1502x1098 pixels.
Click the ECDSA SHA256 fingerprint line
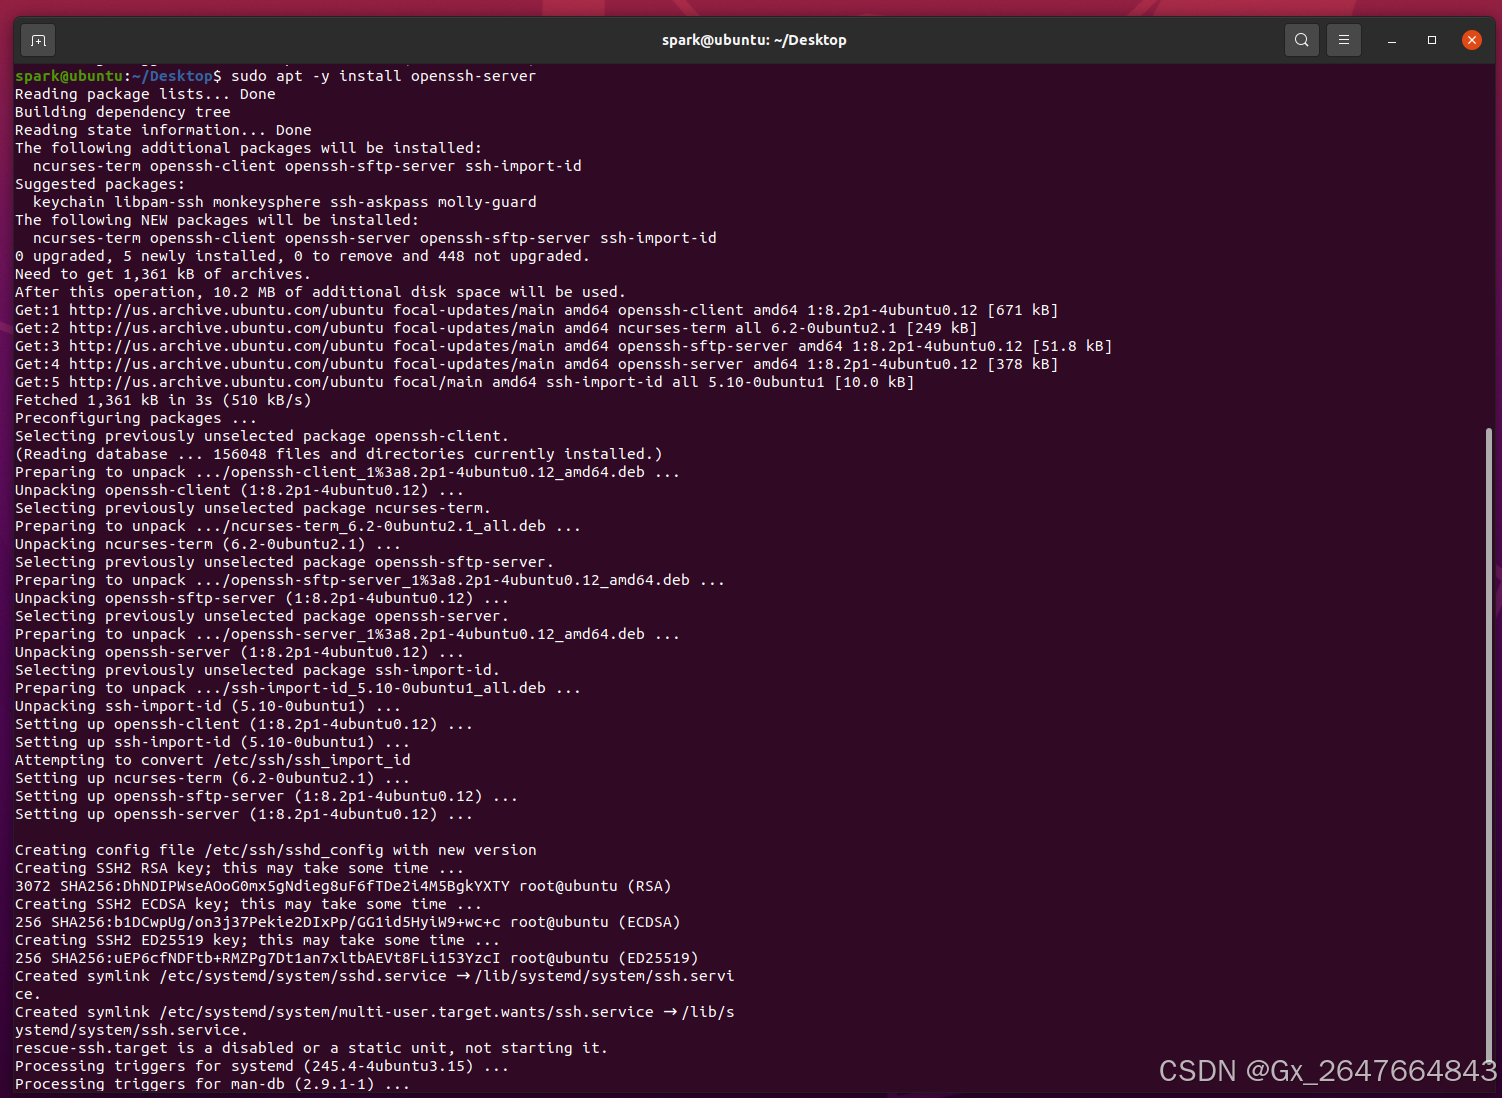tap(348, 922)
